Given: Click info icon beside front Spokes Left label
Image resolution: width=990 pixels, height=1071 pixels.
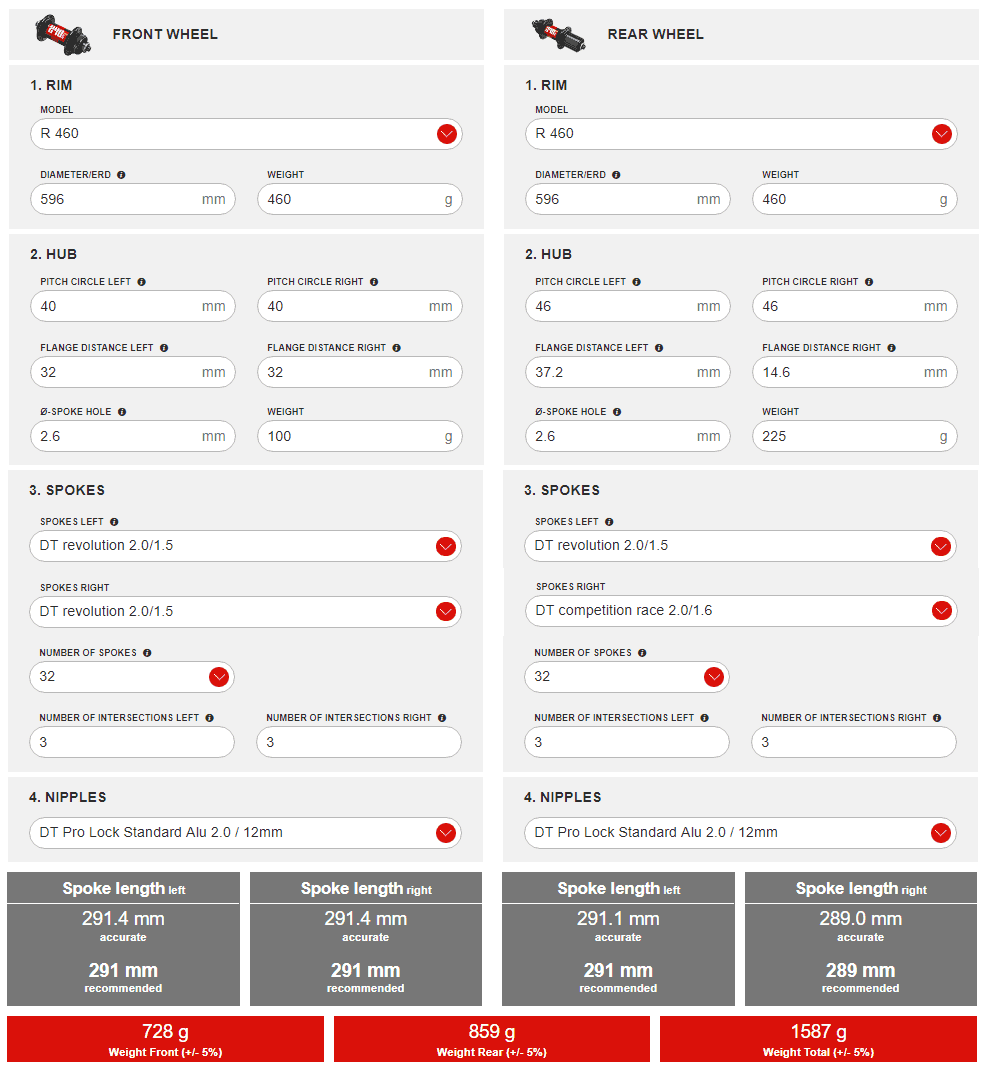Looking at the screenshot, I should tap(114, 522).
